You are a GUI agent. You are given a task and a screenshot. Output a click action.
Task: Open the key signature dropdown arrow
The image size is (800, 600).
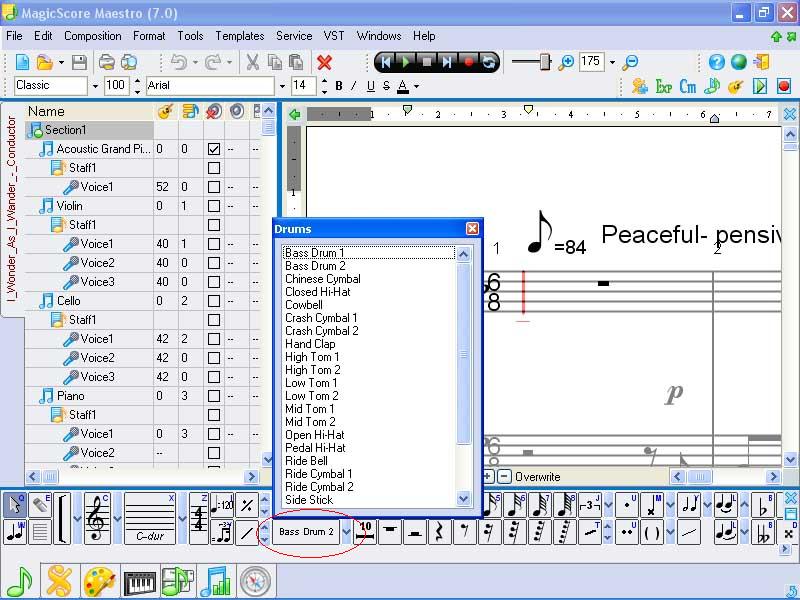tap(182, 518)
